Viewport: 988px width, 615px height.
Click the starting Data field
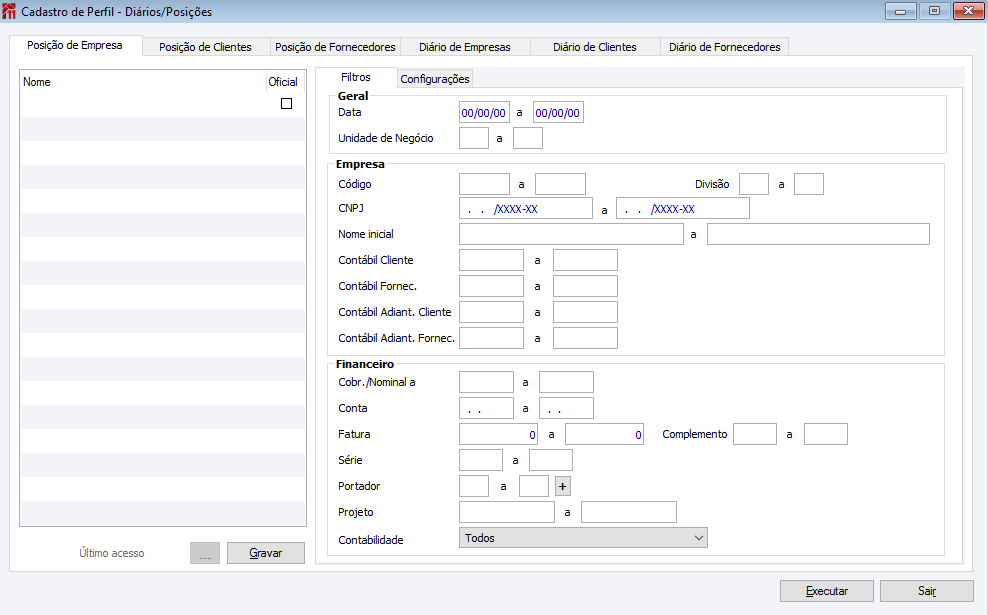coord(484,112)
